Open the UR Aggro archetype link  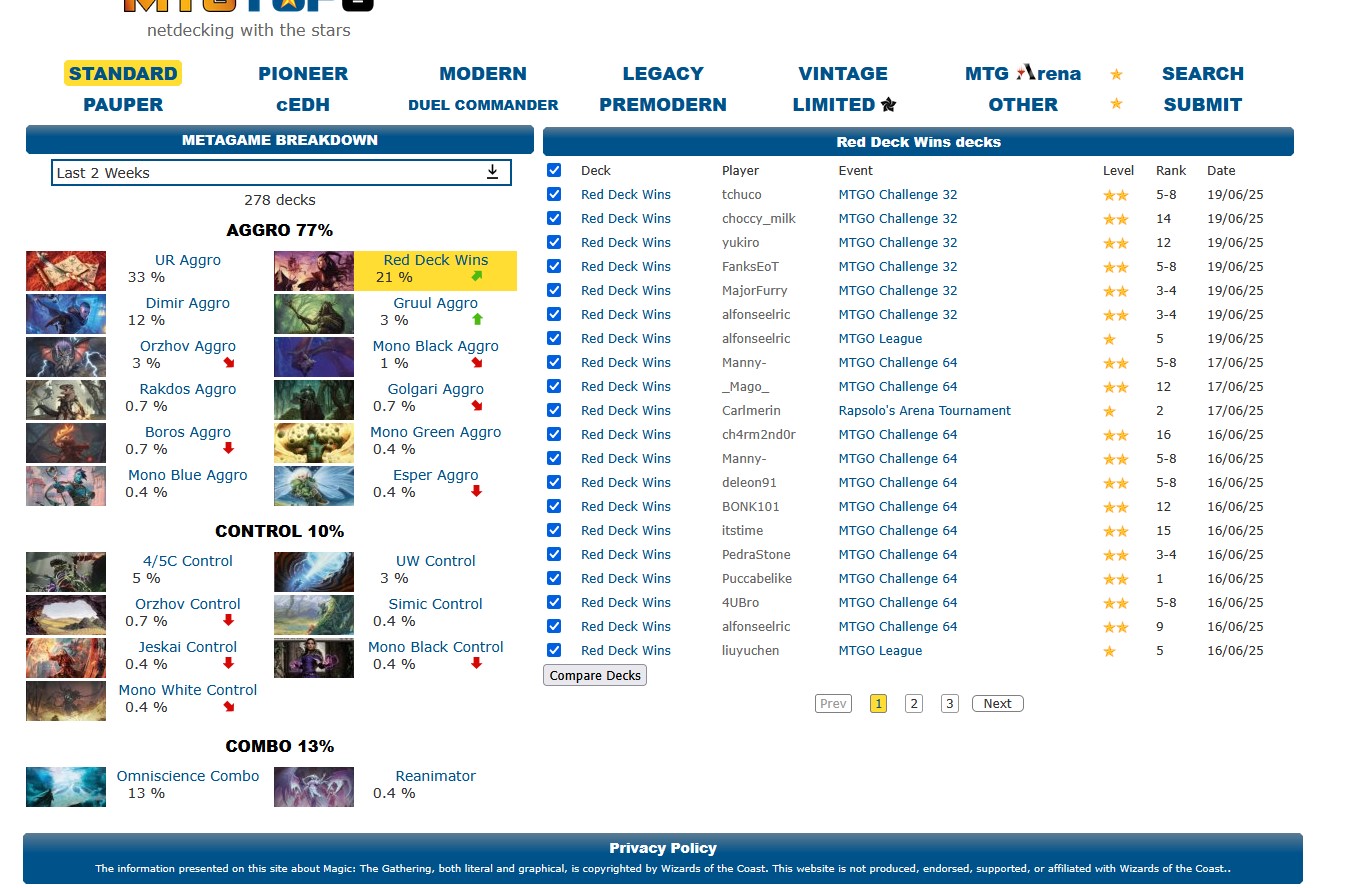click(188, 260)
